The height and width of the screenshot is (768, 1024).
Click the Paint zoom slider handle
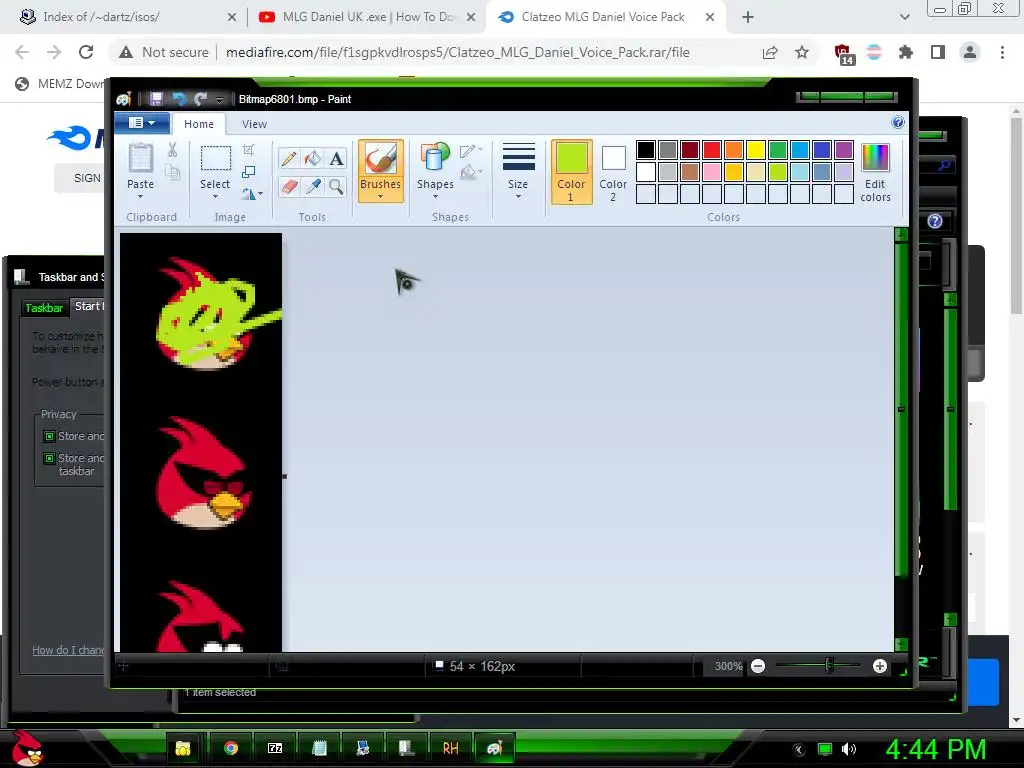click(x=829, y=665)
